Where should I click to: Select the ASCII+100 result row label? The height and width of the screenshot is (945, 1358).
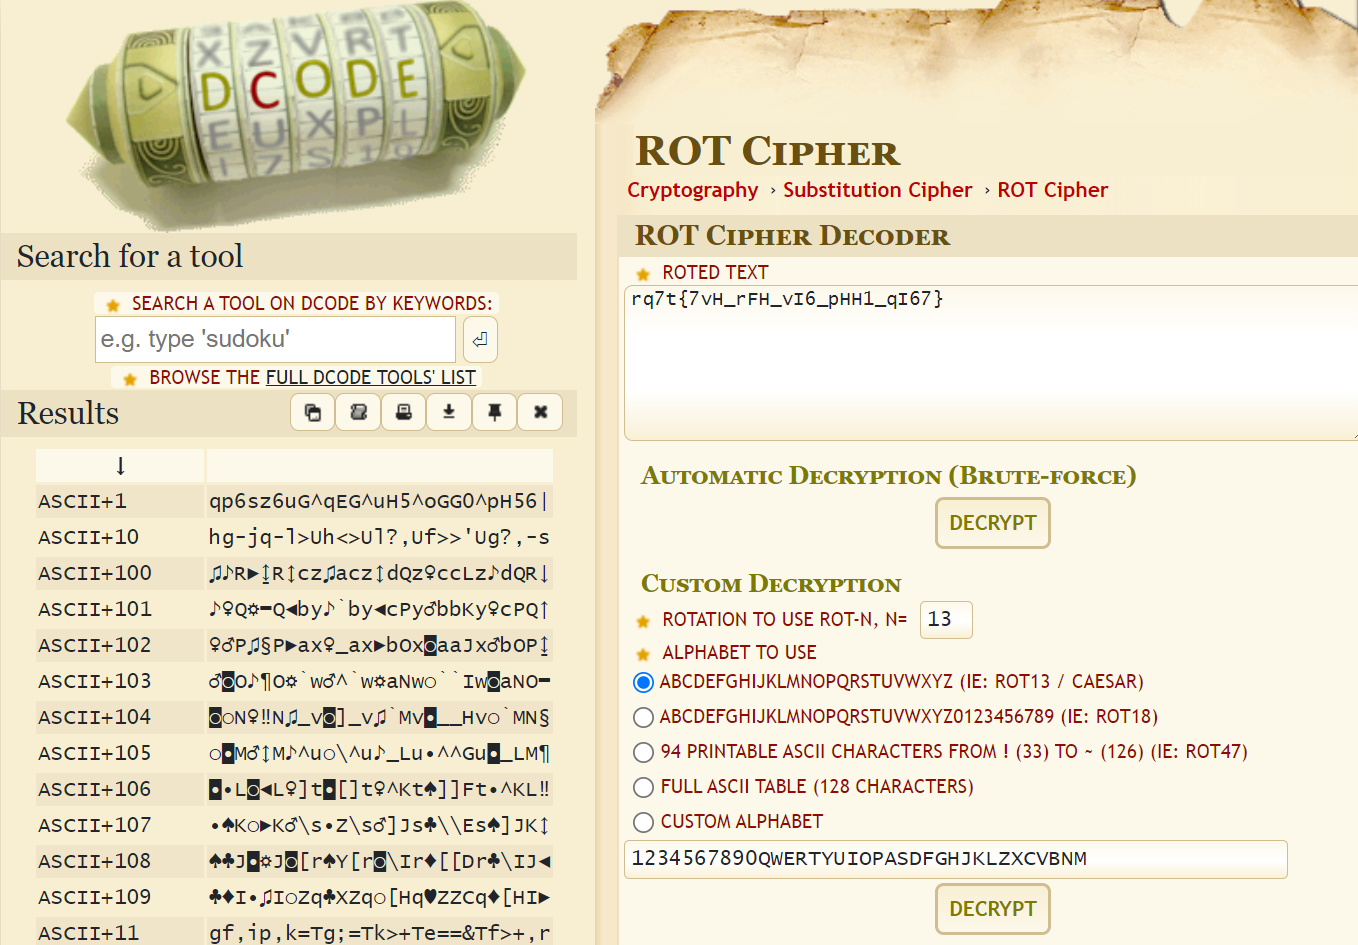(95, 573)
